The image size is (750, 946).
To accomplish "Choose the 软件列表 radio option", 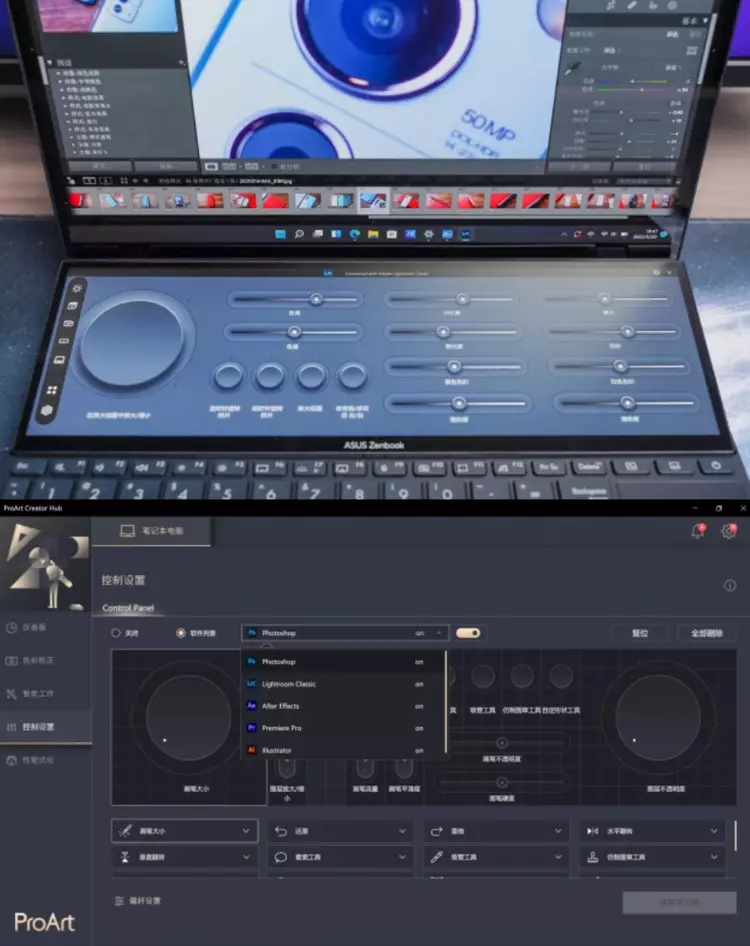I will click(x=180, y=633).
